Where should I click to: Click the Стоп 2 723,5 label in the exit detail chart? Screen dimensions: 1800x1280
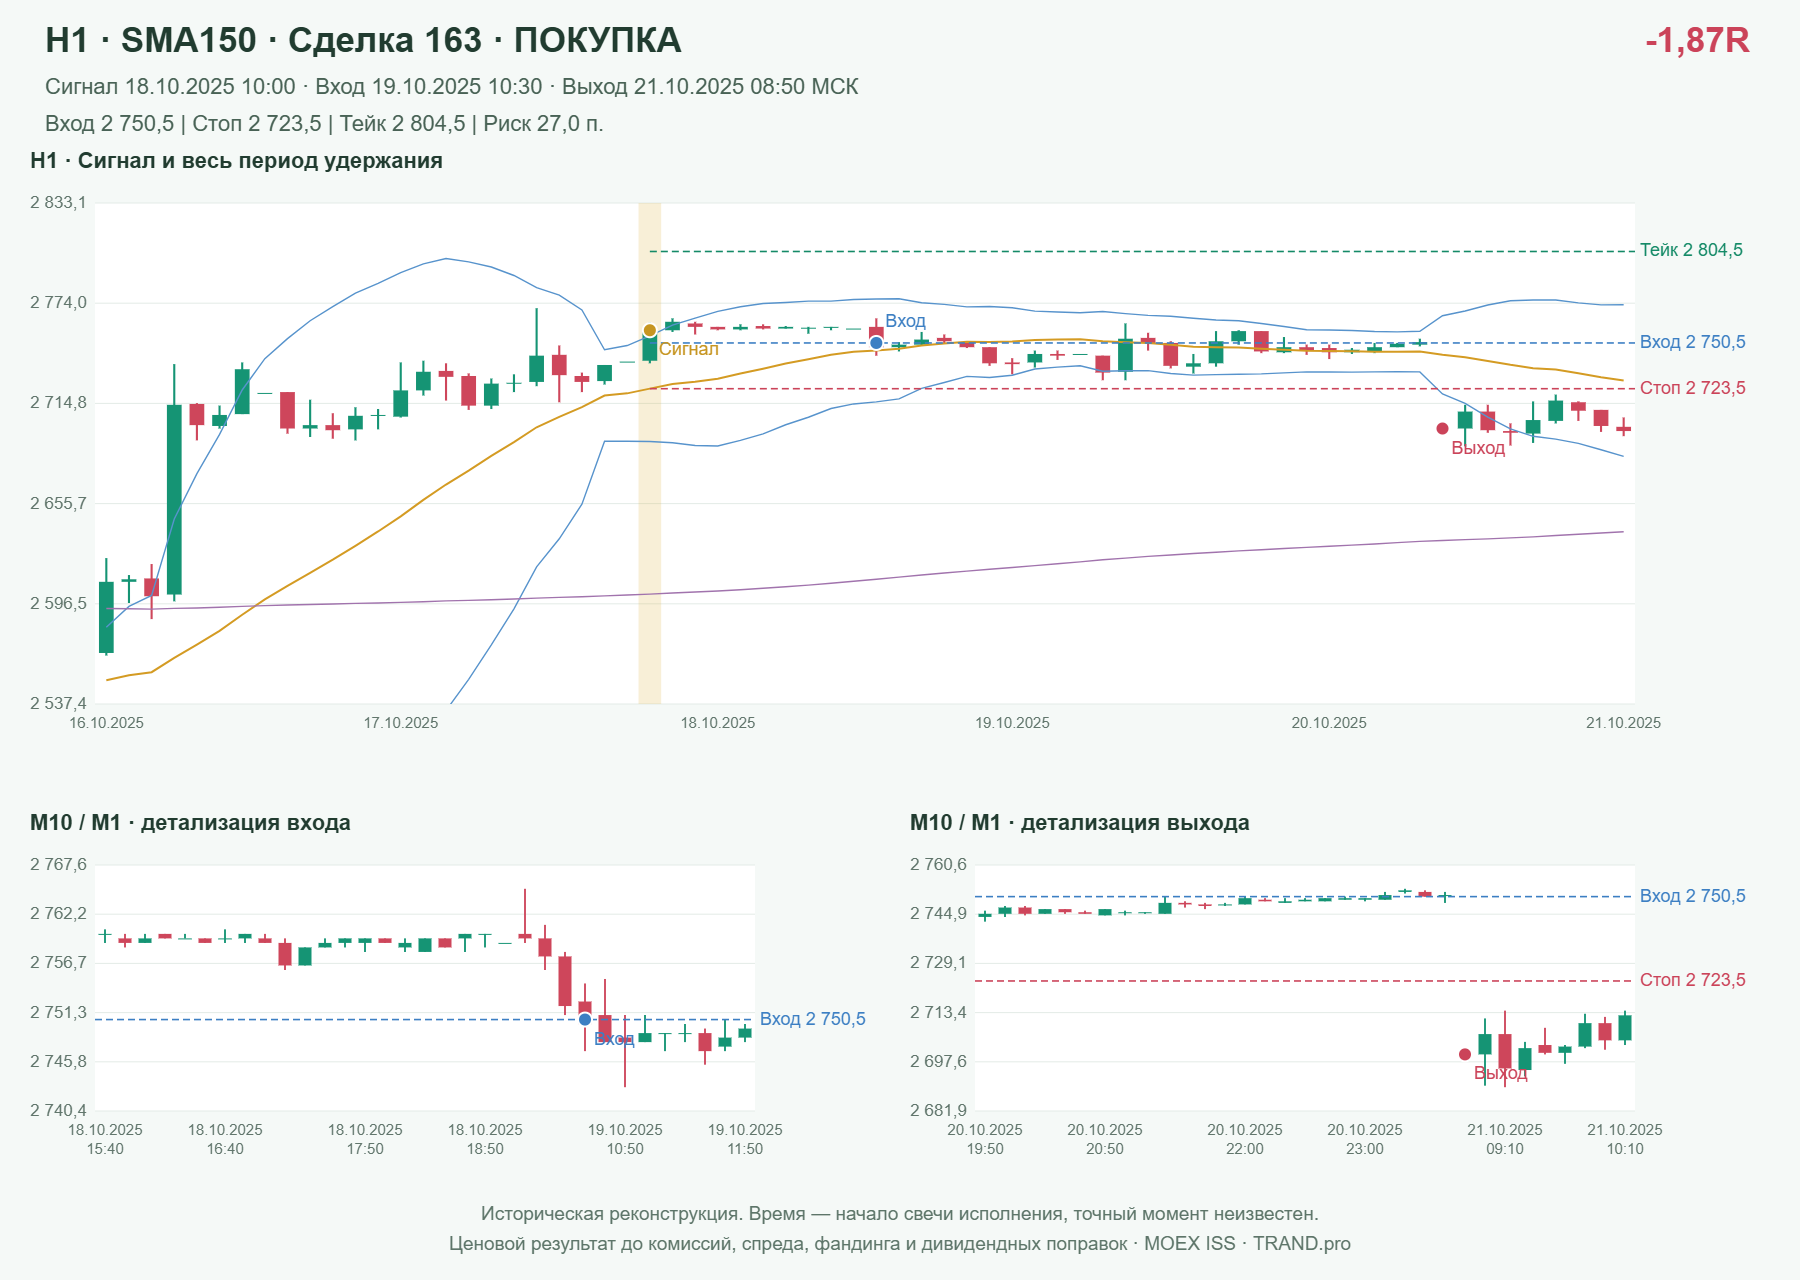1692,980
